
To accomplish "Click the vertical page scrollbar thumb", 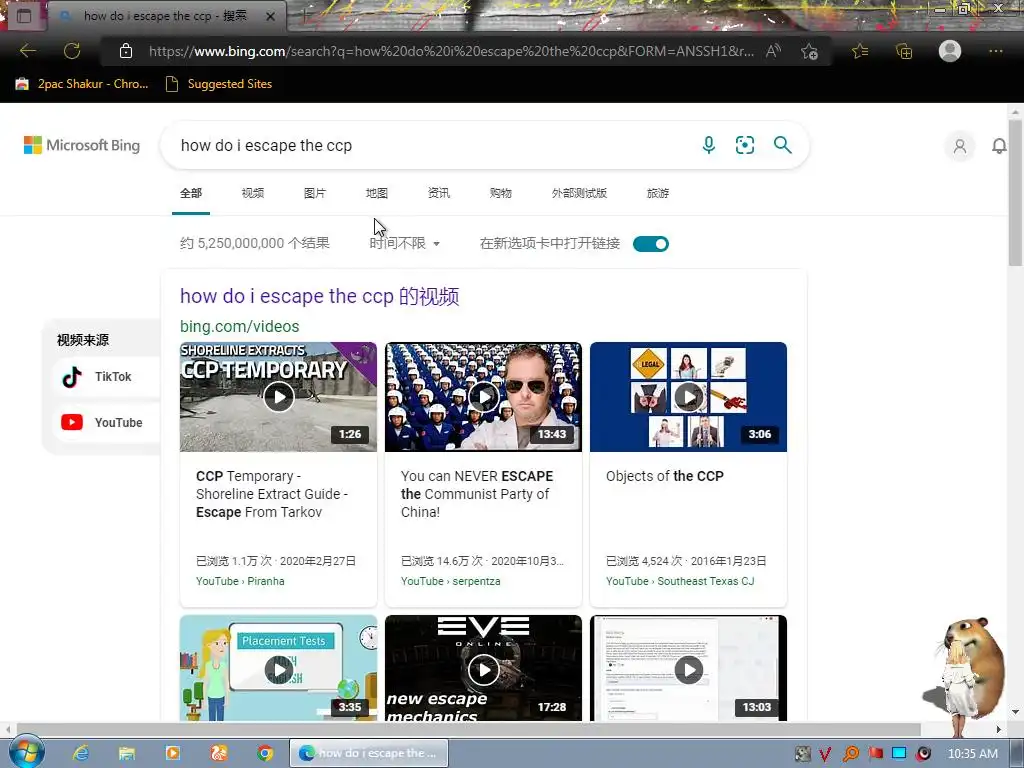I will 1015,193.
